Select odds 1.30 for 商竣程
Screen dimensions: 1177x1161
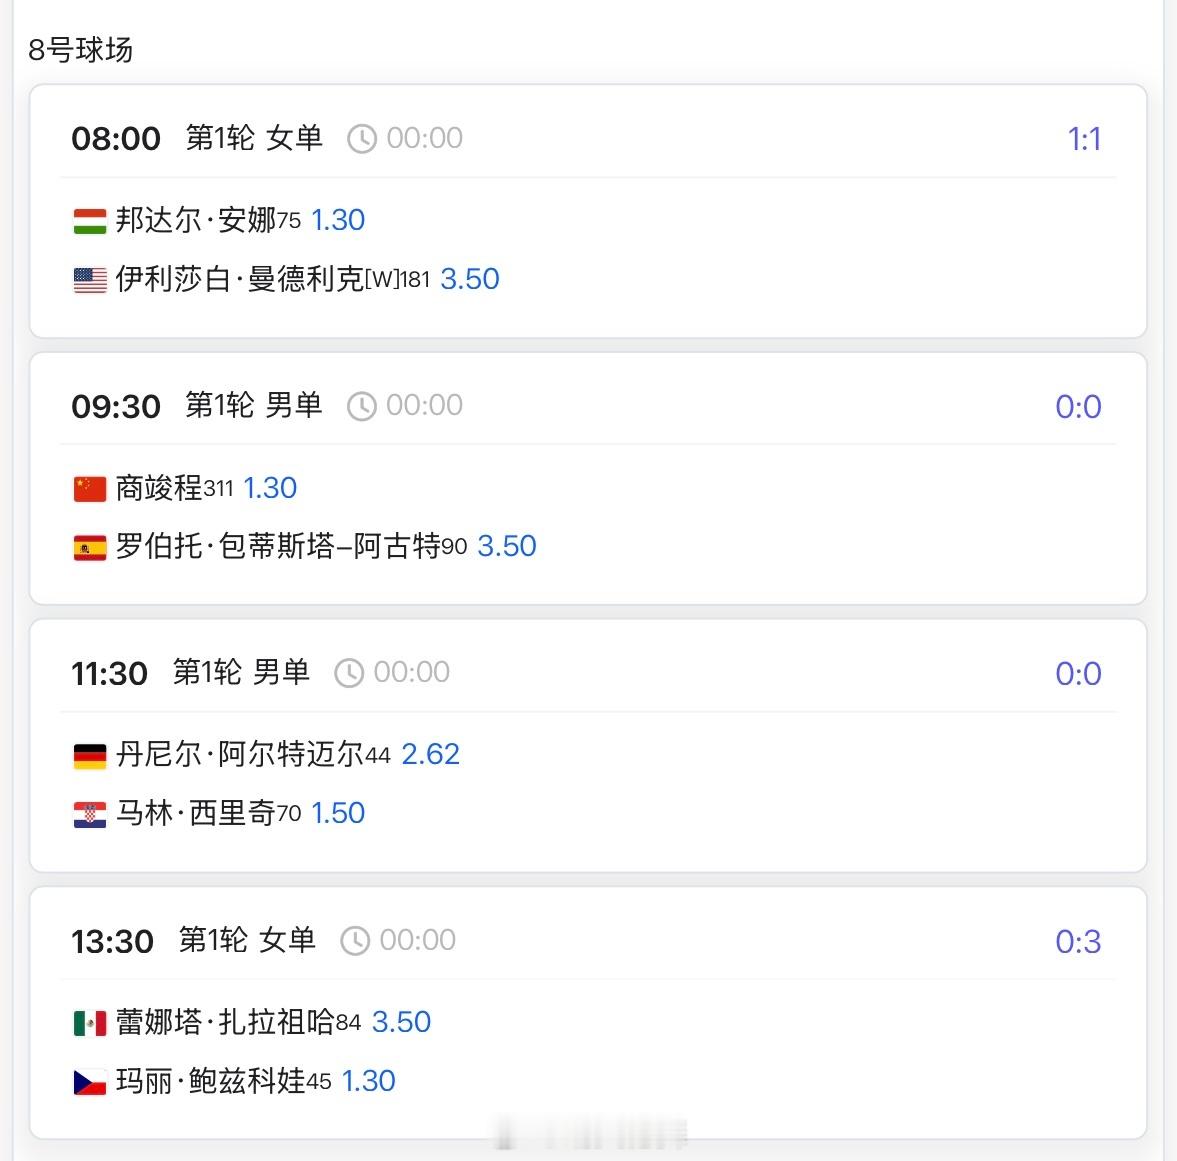coord(270,488)
